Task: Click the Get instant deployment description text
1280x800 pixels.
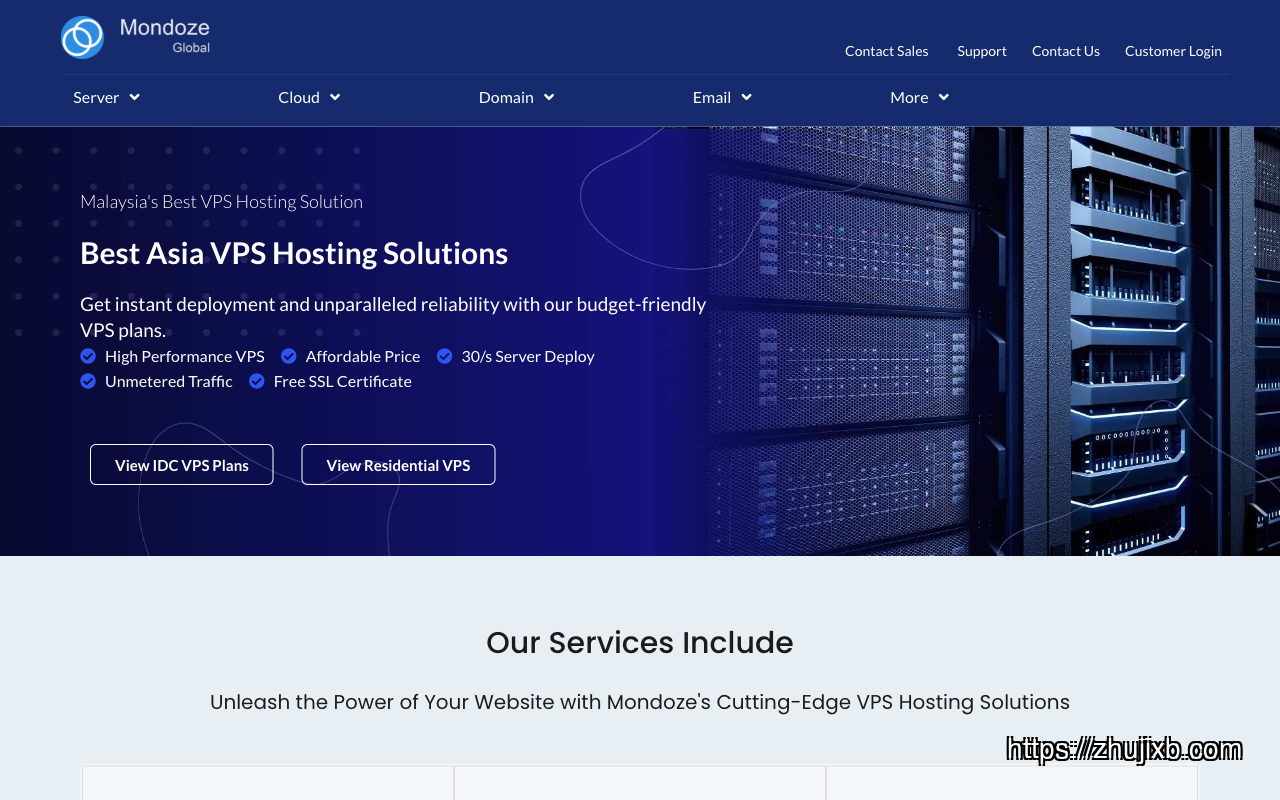Action: tap(393, 317)
